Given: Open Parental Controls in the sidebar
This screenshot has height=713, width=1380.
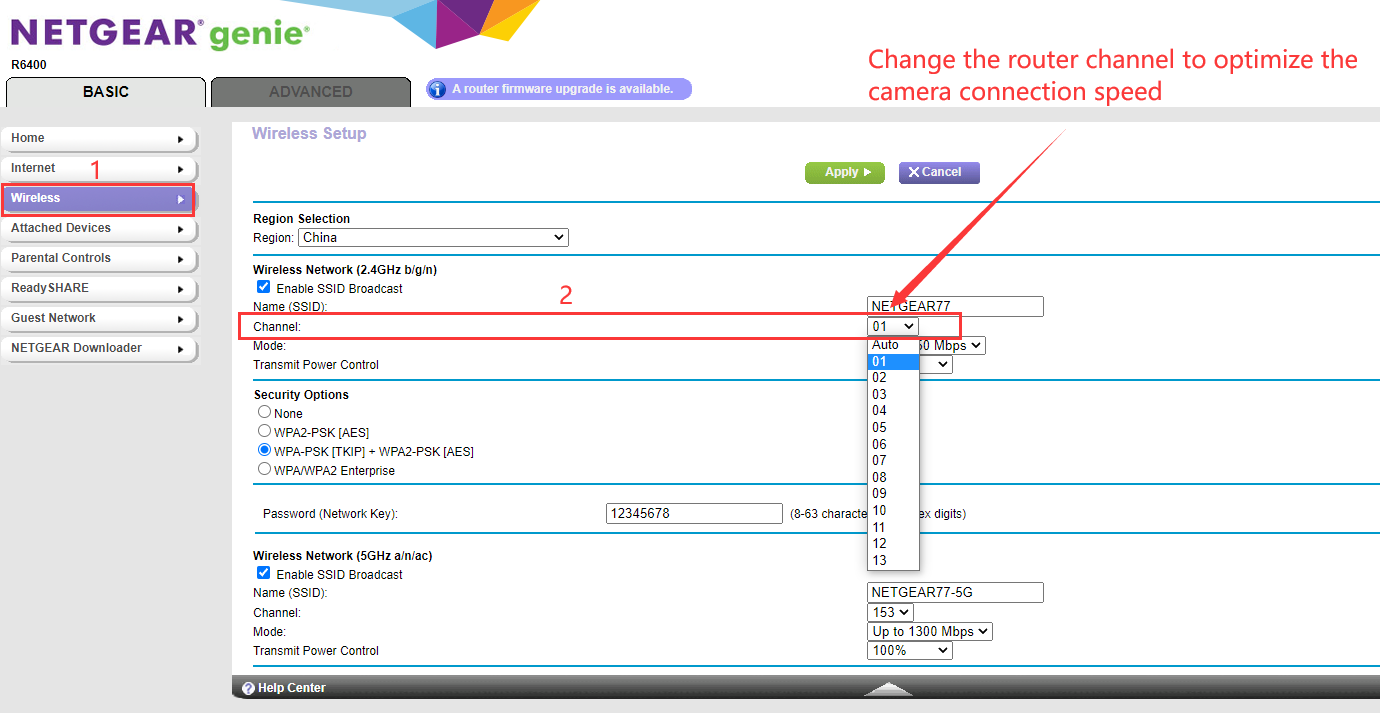Looking at the screenshot, I should [x=99, y=259].
